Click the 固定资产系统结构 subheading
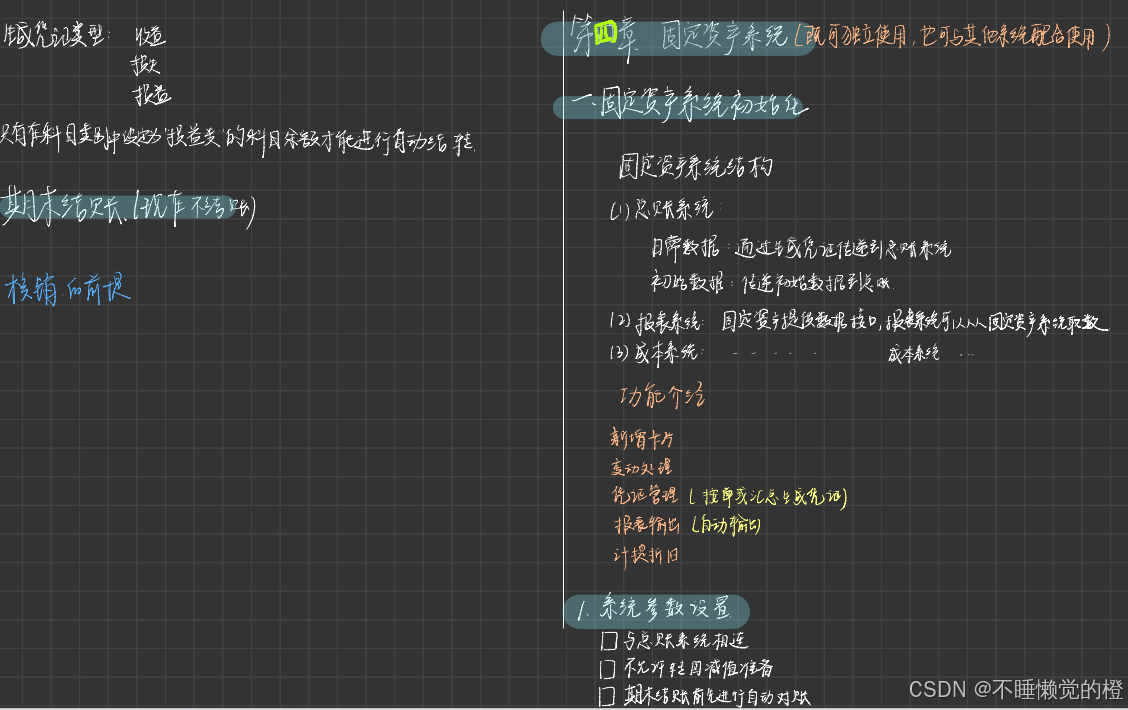 696,166
